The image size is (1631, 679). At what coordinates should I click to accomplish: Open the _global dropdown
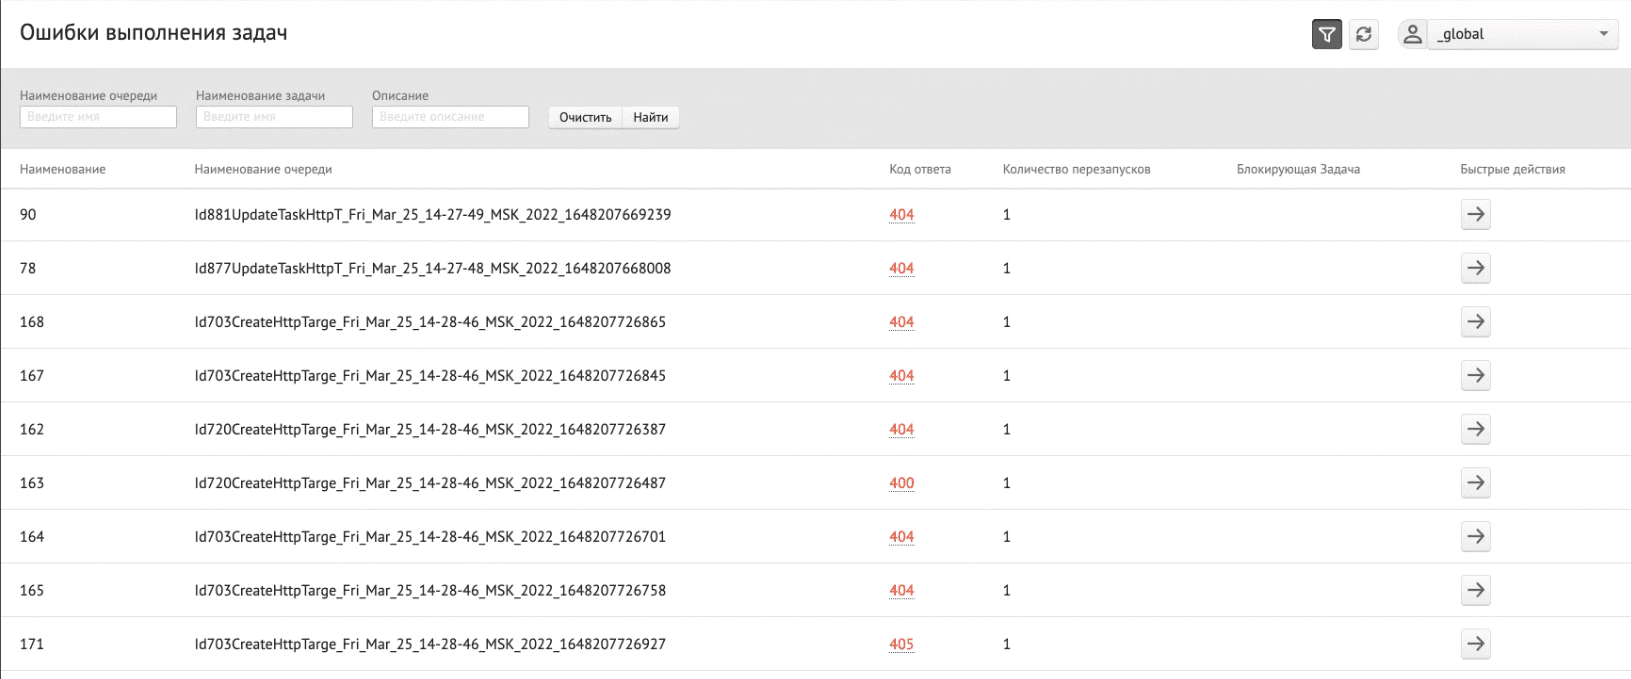point(1522,34)
